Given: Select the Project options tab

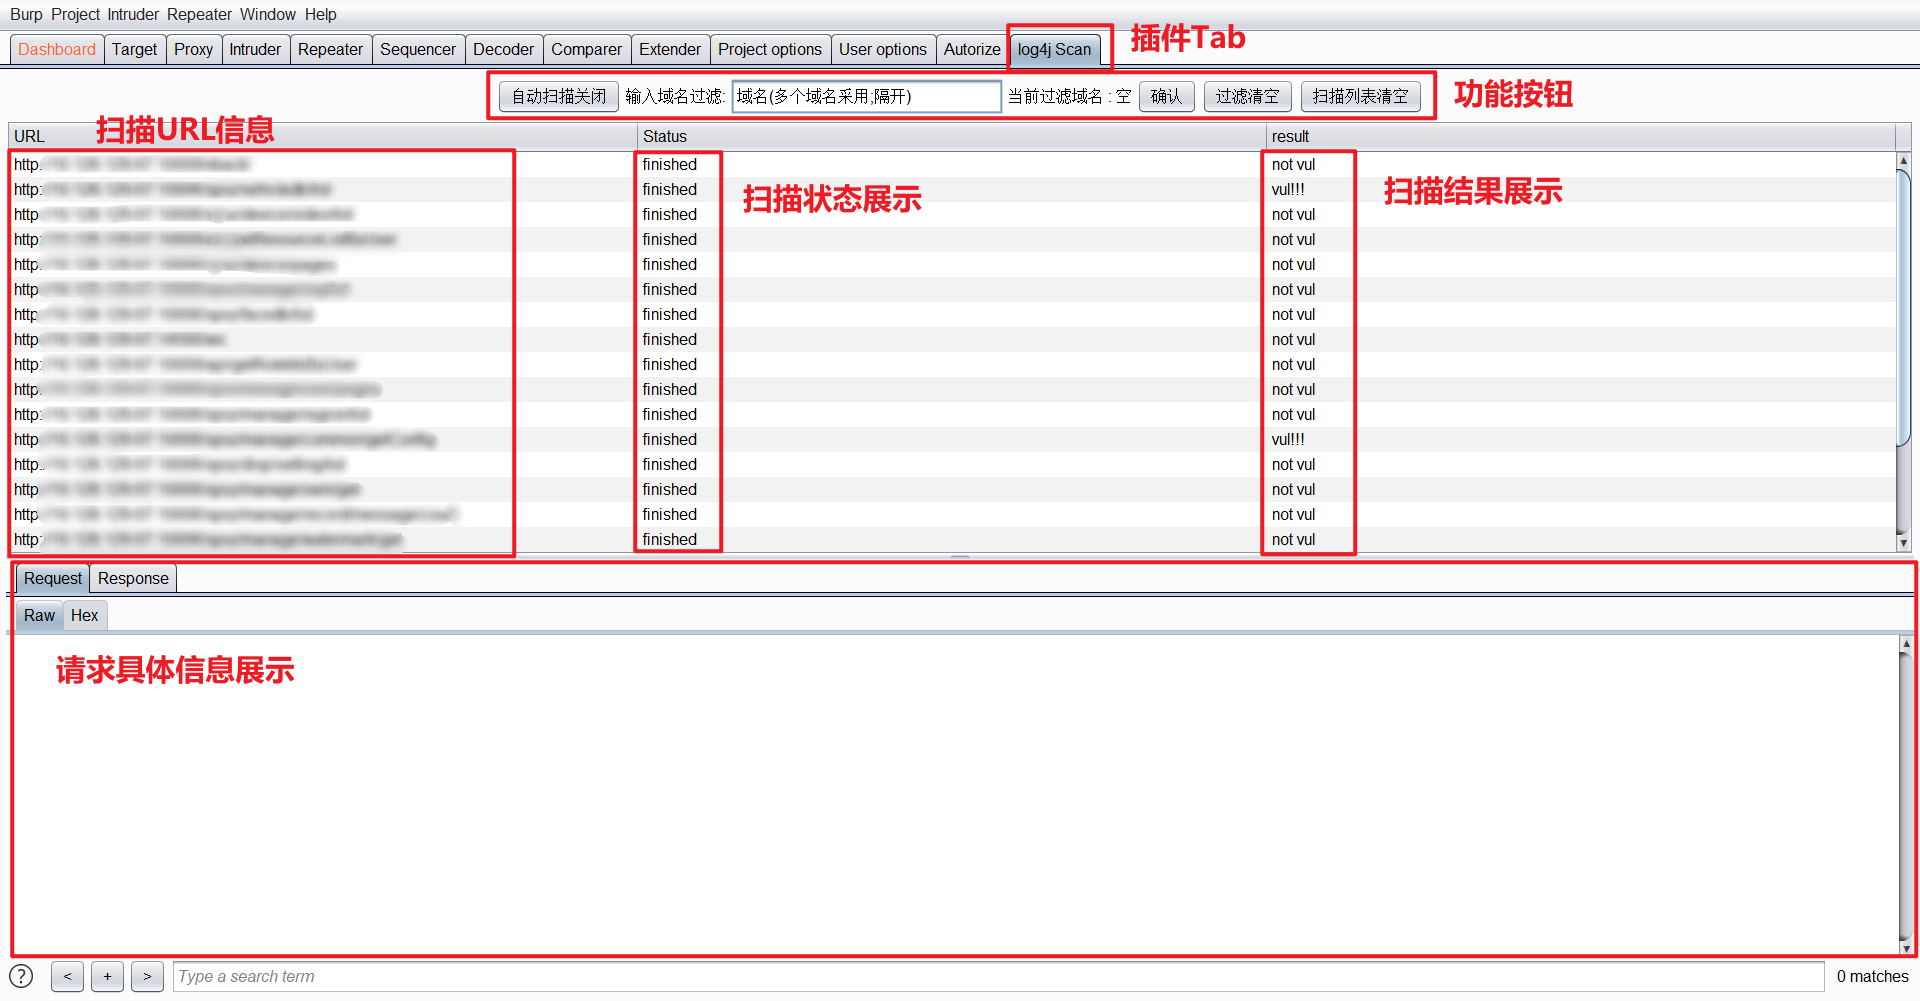Looking at the screenshot, I should click(770, 50).
